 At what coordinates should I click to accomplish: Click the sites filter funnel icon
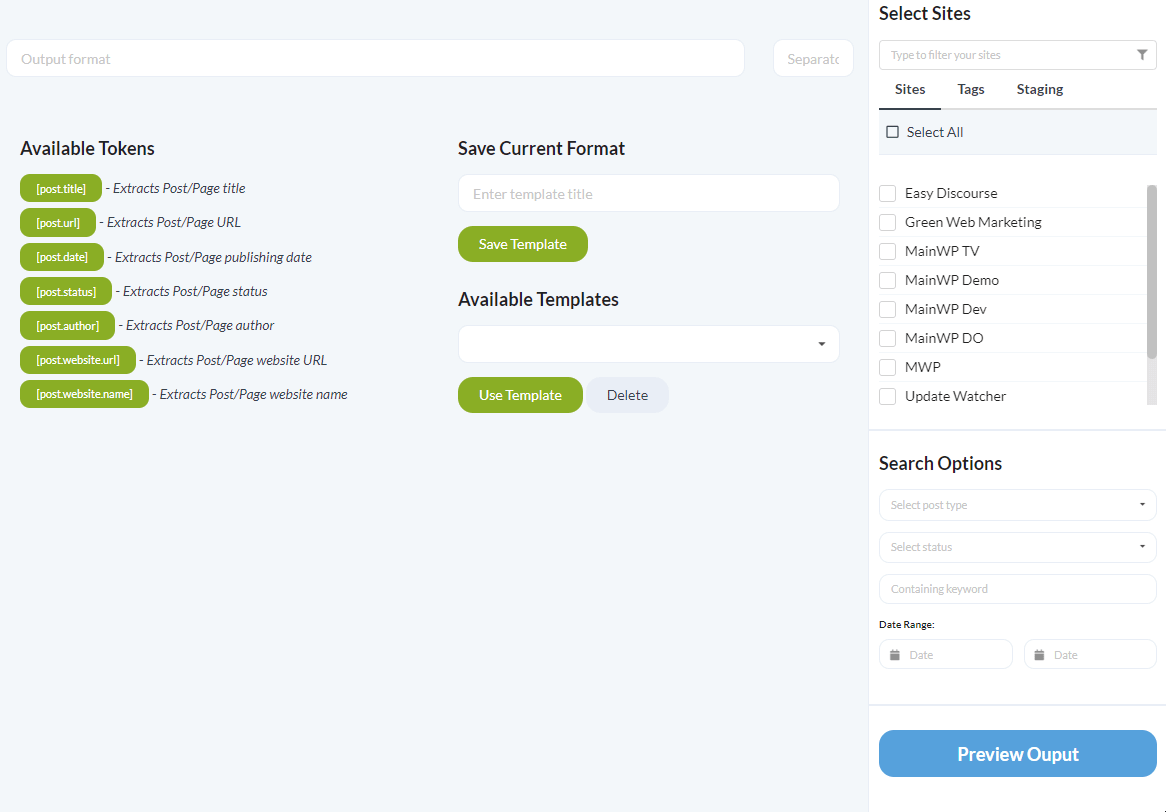(1142, 55)
